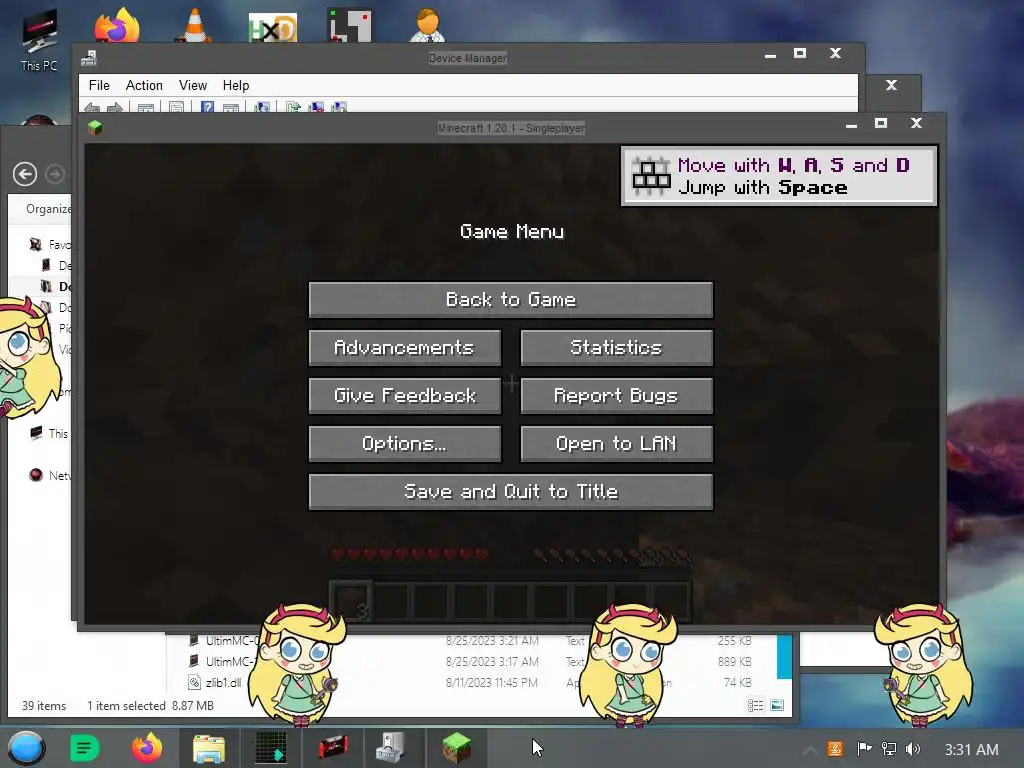This screenshot has height=768, width=1024.
Task: Click the Device Manager title bar icon
Action: click(x=89, y=58)
